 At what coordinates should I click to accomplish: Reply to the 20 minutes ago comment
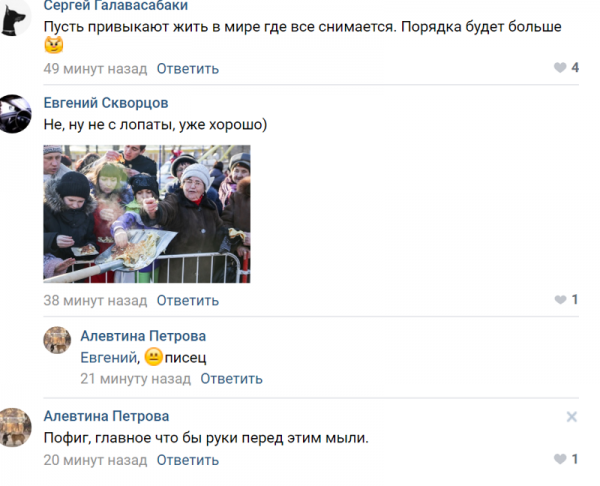pyautogui.click(x=188, y=460)
